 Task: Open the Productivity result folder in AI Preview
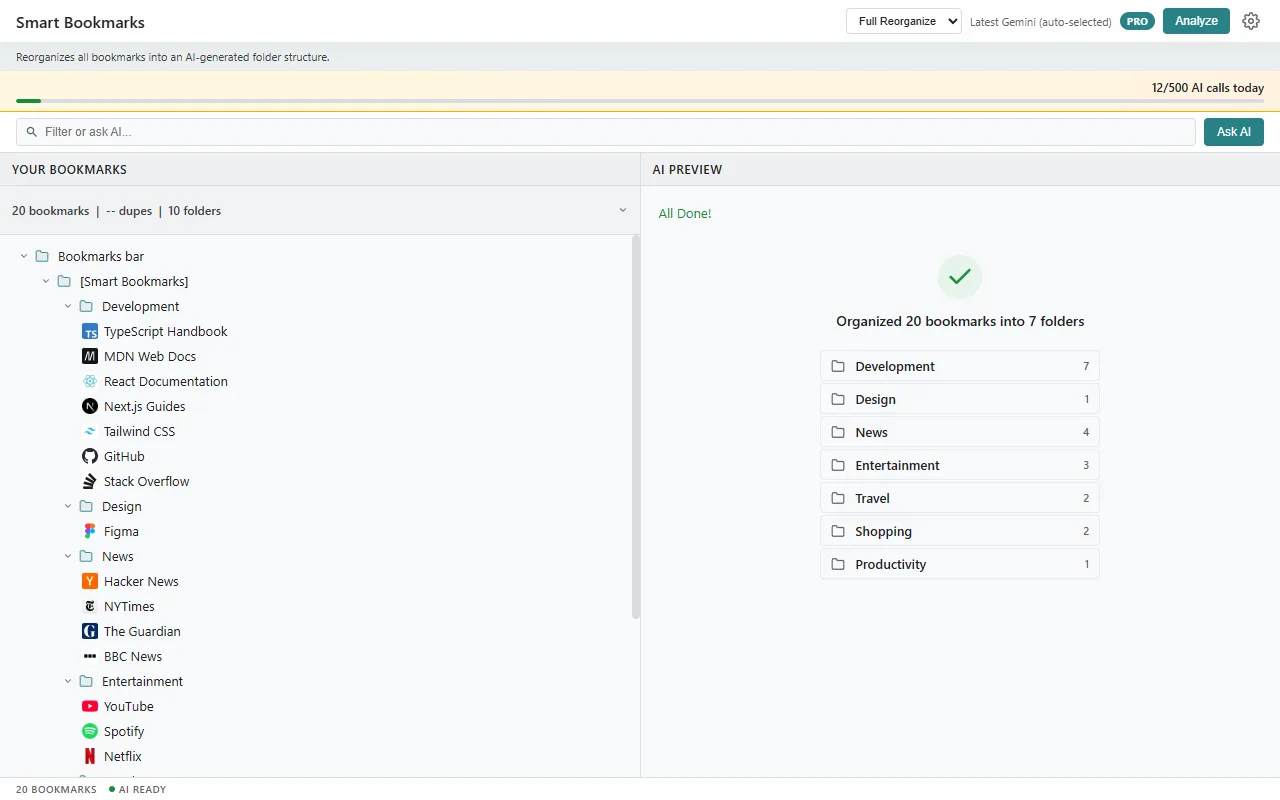tap(960, 564)
